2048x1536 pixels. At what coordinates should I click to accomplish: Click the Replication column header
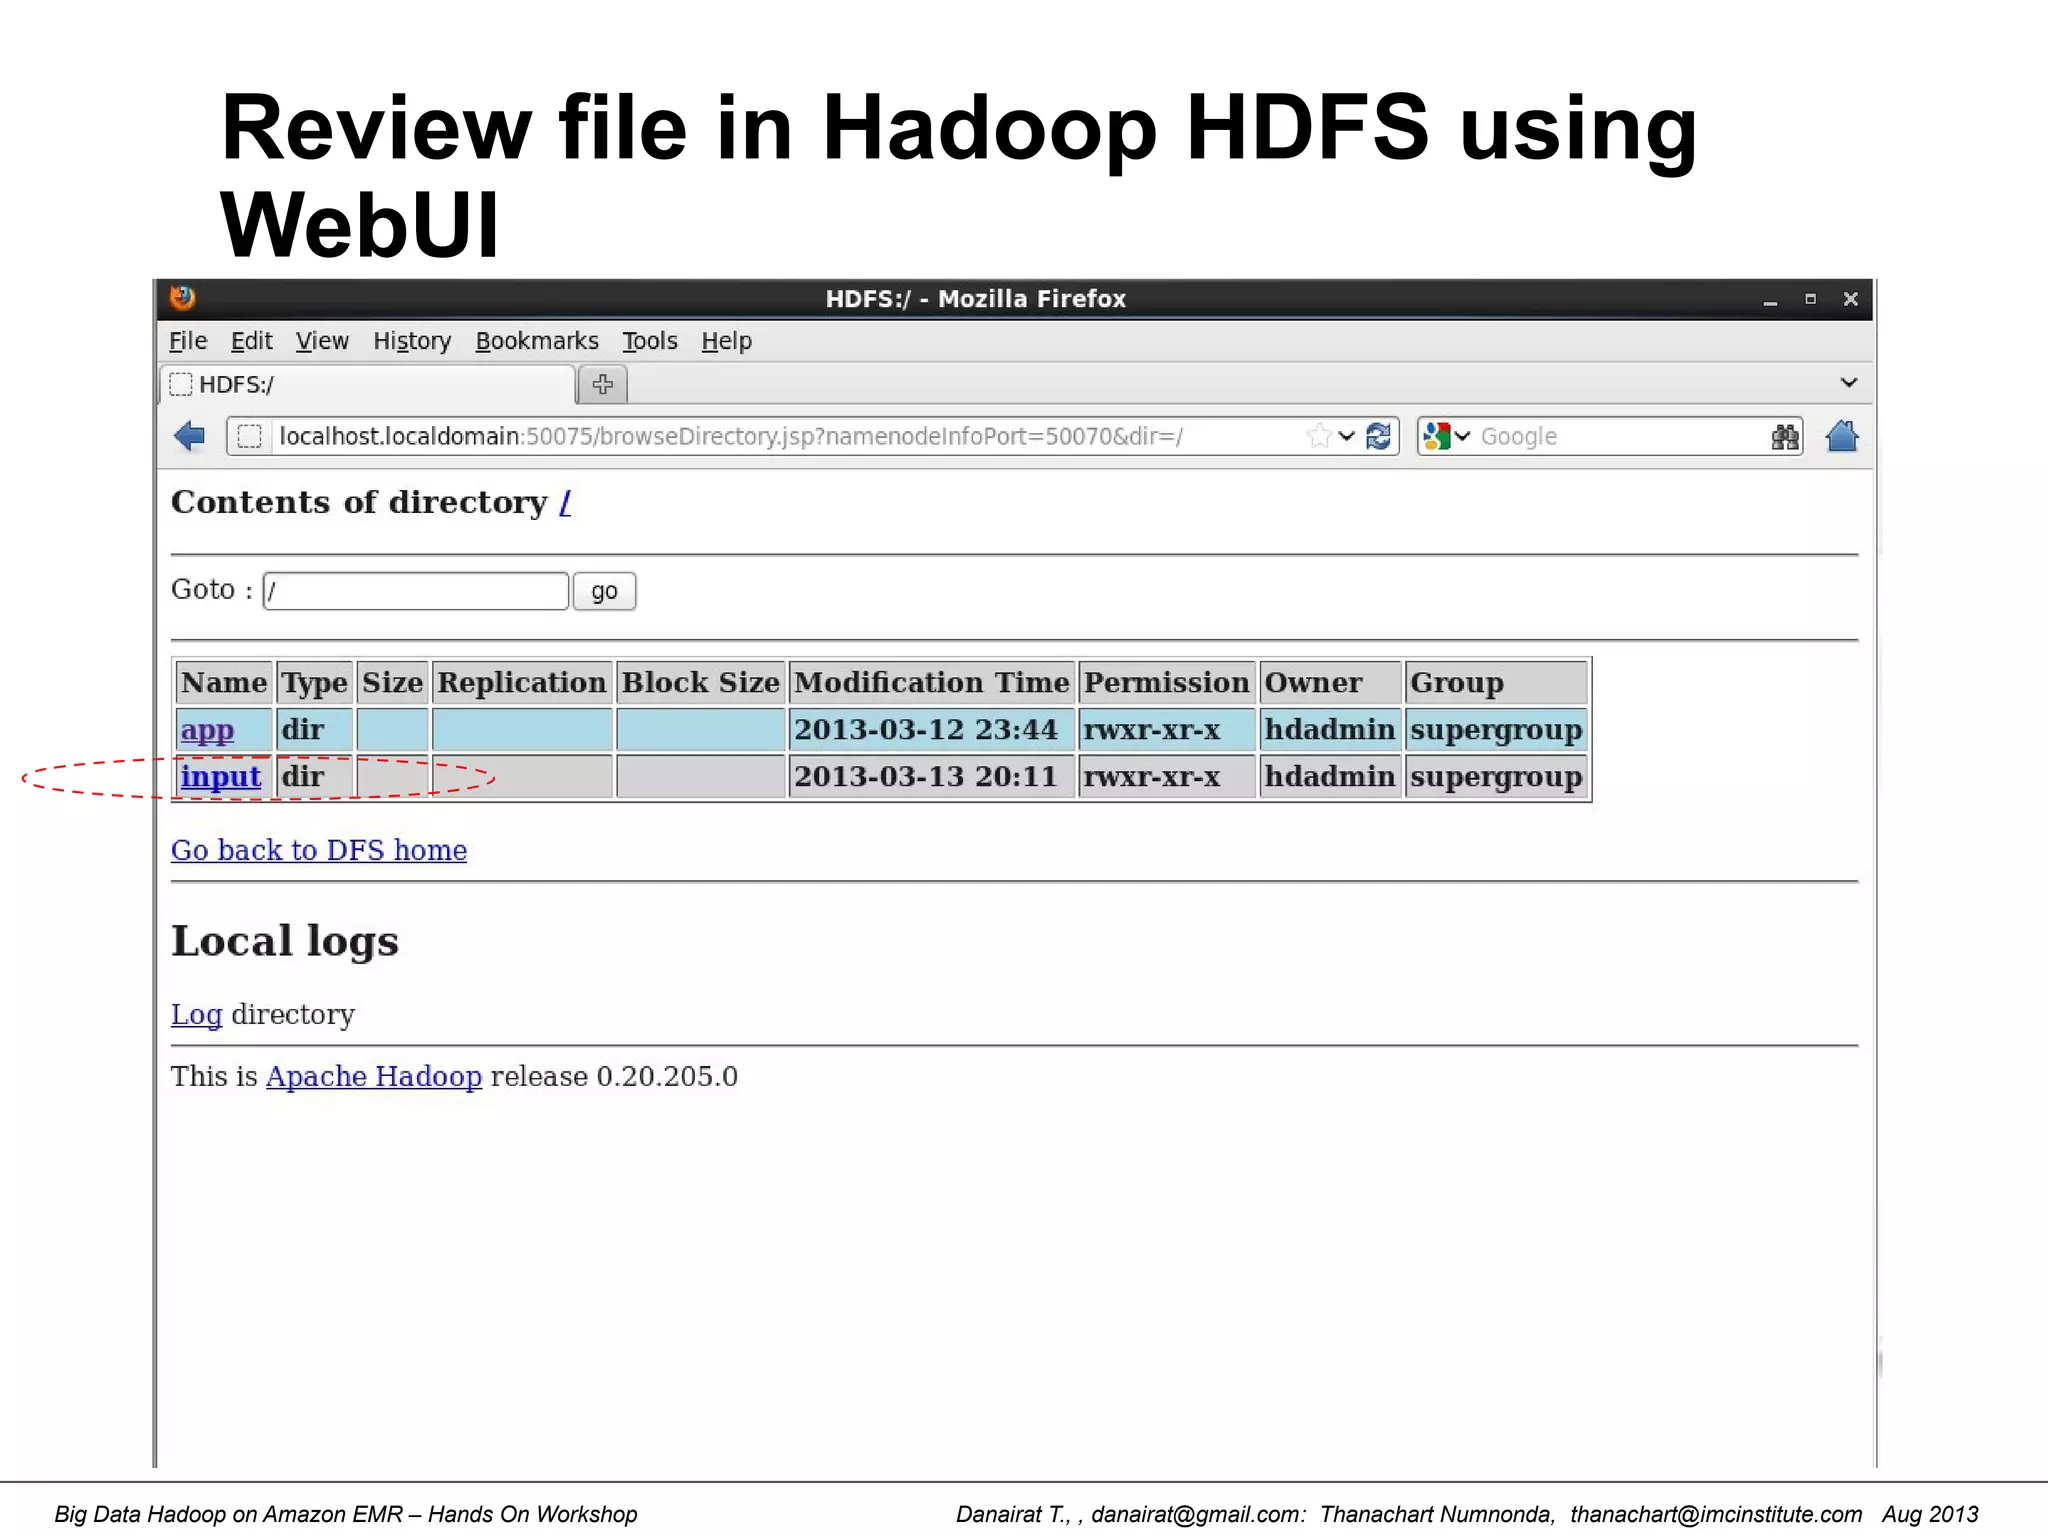(x=522, y=683)
